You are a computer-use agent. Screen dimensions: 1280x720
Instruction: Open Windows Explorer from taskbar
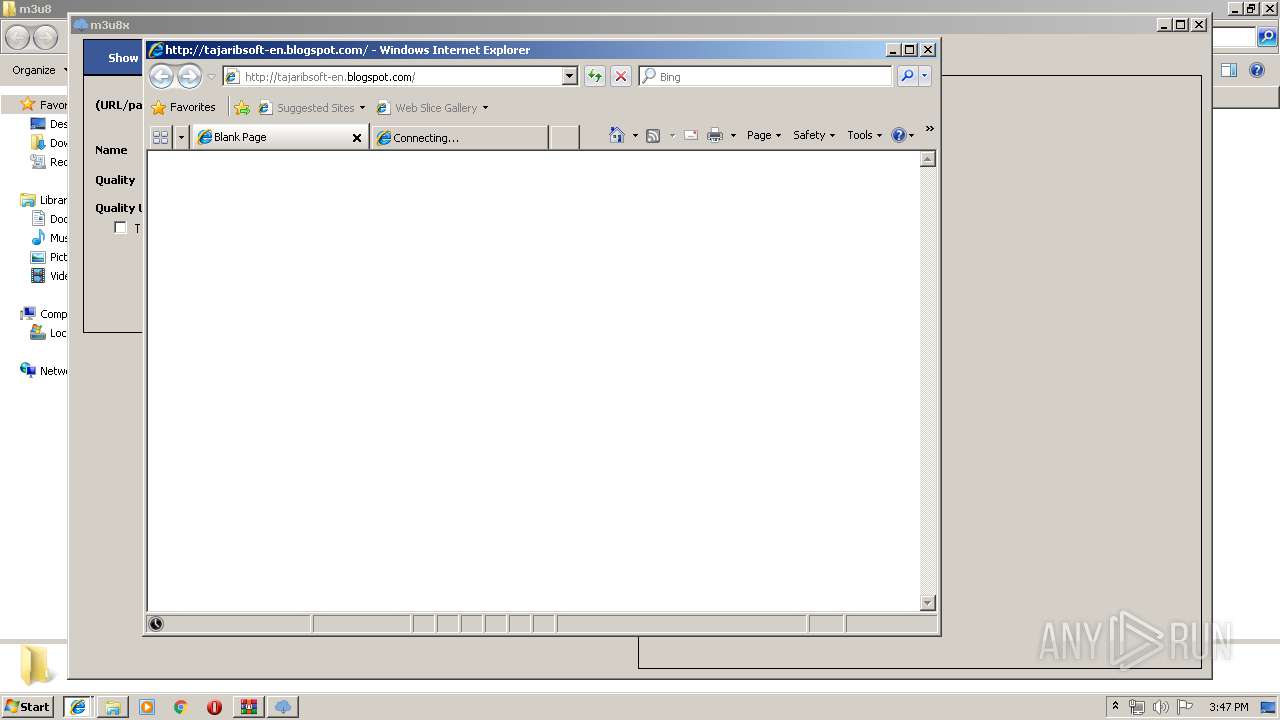tap(113, 706)
